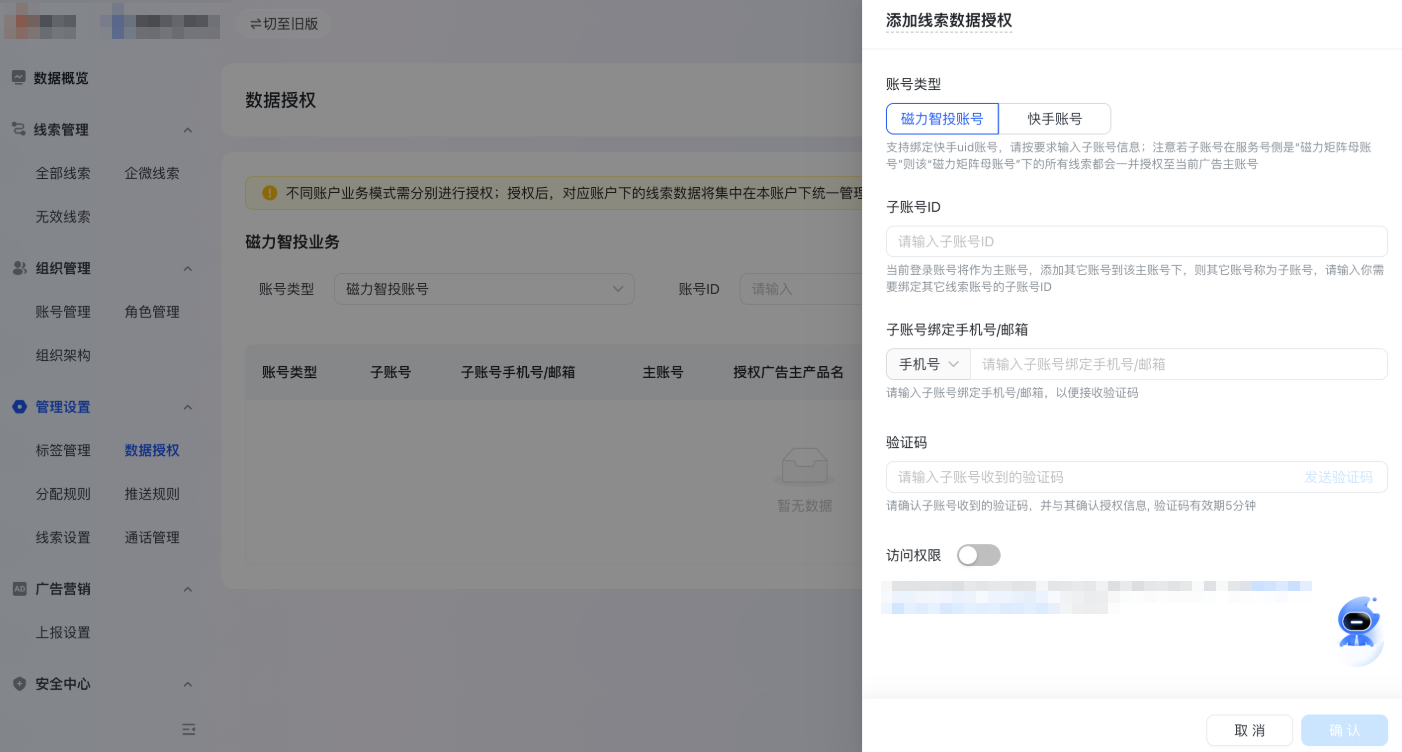Enable the 访问权限 access permission toggle
The width and height of the screenshot is (1402, 752).
point(978,555)
